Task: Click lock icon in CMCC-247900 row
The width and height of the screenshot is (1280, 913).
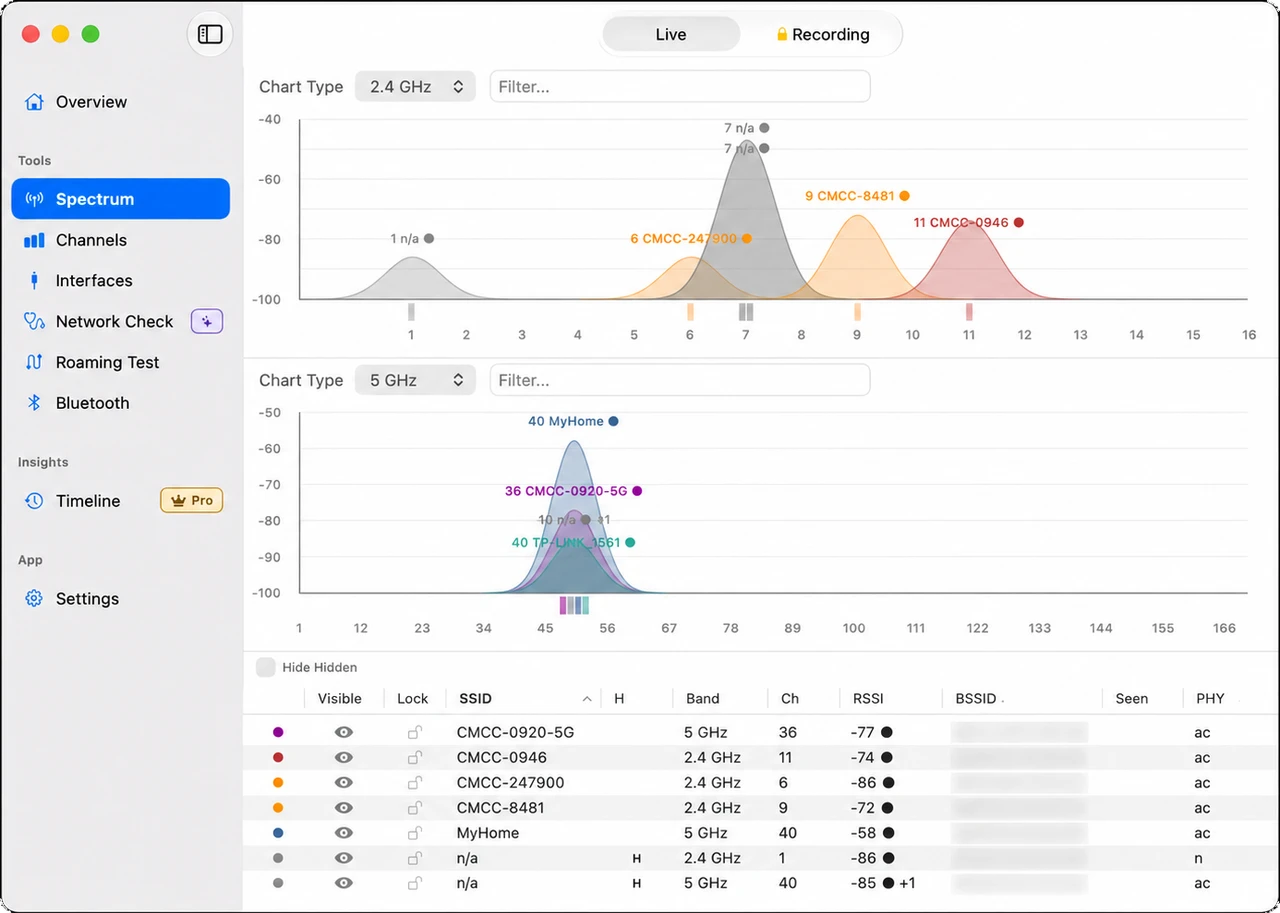Action: coord(414,782)
